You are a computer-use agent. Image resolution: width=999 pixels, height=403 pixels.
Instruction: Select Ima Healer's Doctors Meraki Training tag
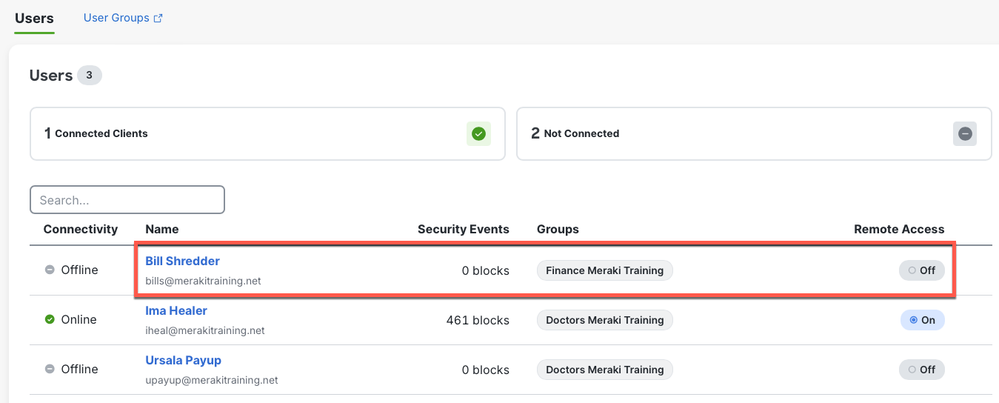click(x=605, y=320)
